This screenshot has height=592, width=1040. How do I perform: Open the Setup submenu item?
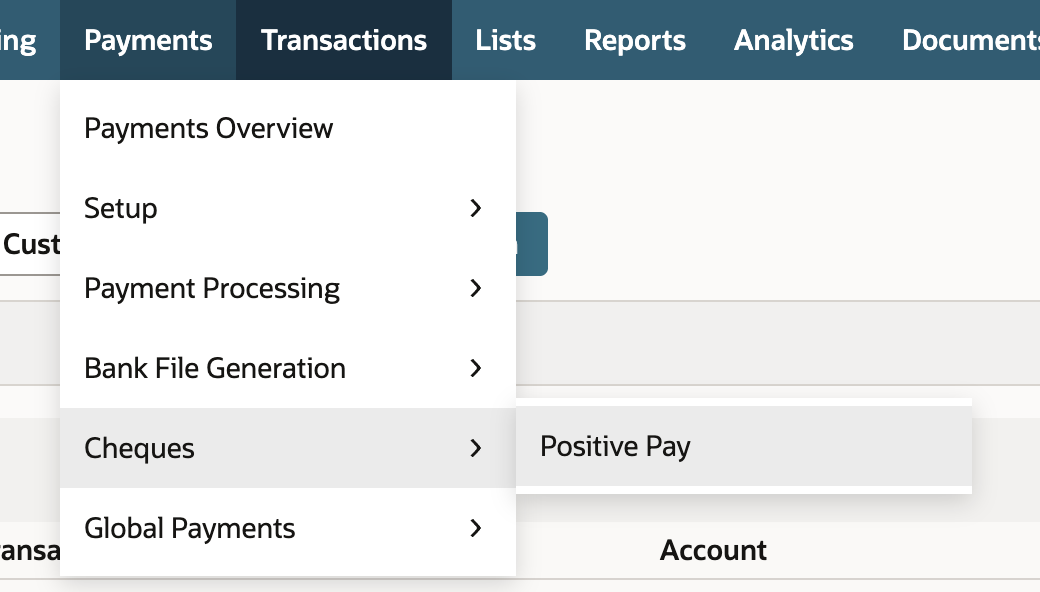[x=288, y=208]
